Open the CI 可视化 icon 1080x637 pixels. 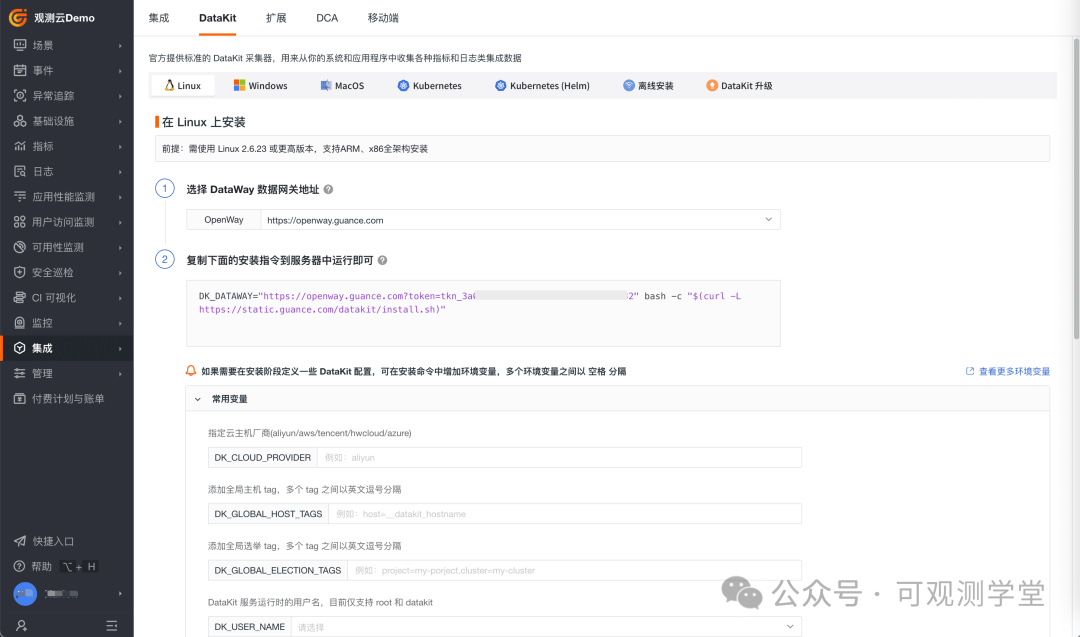click(x=20, y=297)
